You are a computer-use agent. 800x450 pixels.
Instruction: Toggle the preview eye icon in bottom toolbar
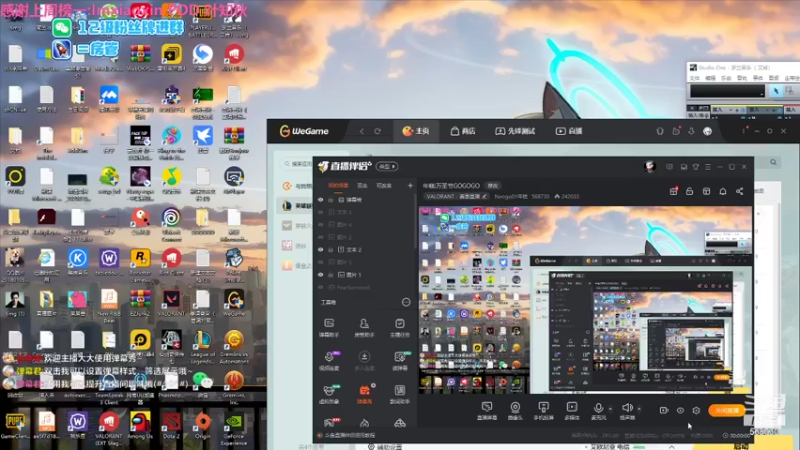(x=680, y=410)
